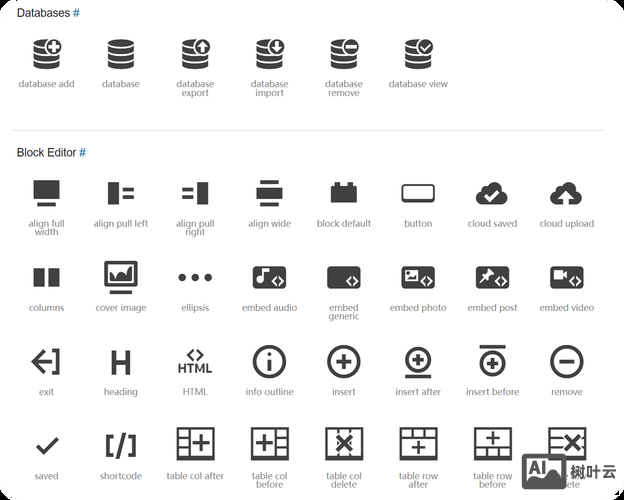
Task: Choose the cloud saved icon
Action: click(492, 193)
